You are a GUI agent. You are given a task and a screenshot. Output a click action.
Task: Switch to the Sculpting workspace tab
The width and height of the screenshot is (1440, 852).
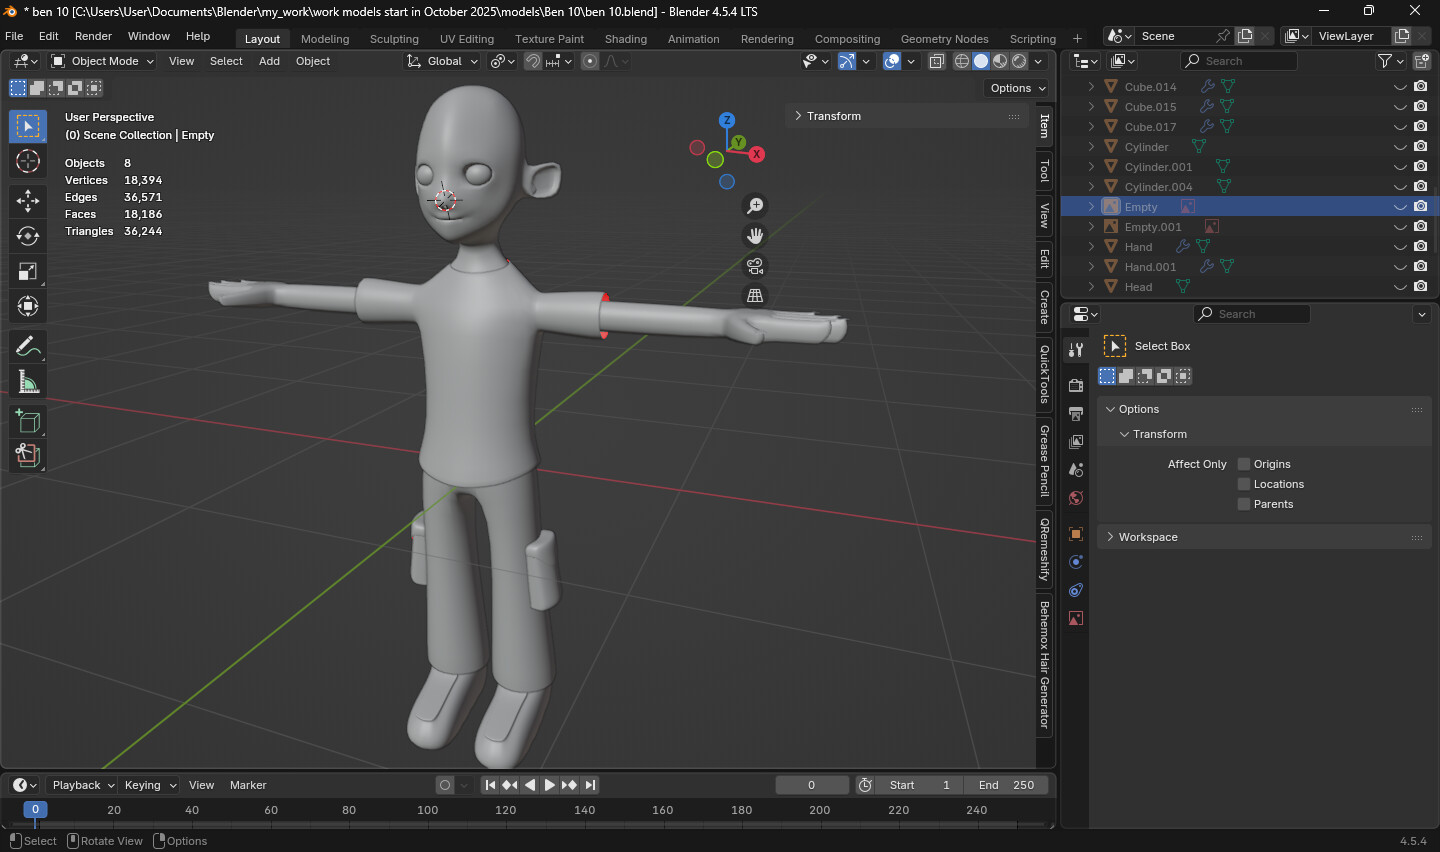[394, 39]
